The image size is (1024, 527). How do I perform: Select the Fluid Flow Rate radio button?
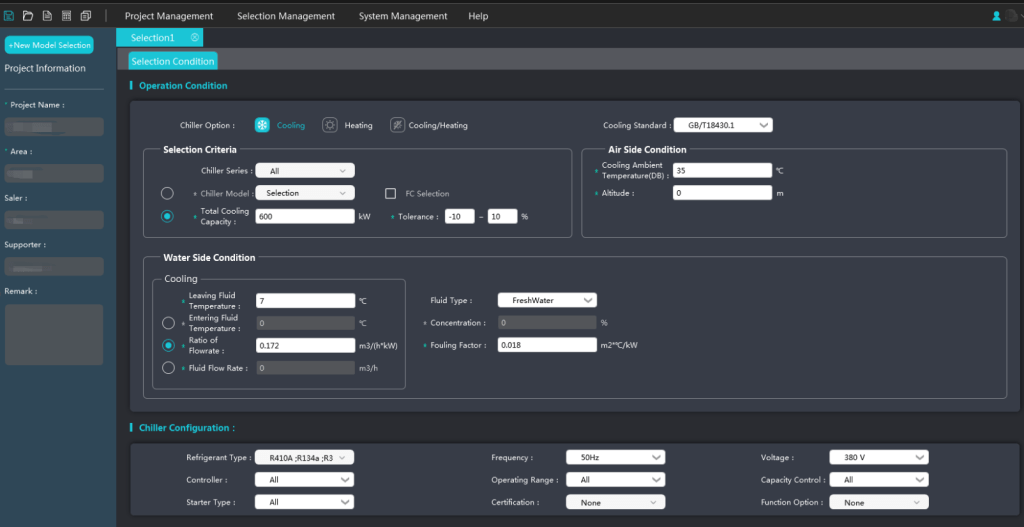tap(168, 368)
